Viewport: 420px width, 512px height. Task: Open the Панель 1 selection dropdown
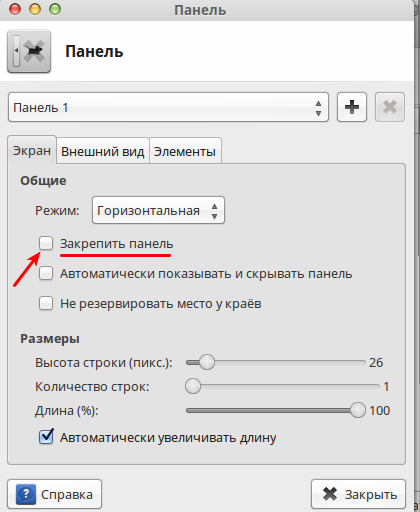click(x=168, y=107)
